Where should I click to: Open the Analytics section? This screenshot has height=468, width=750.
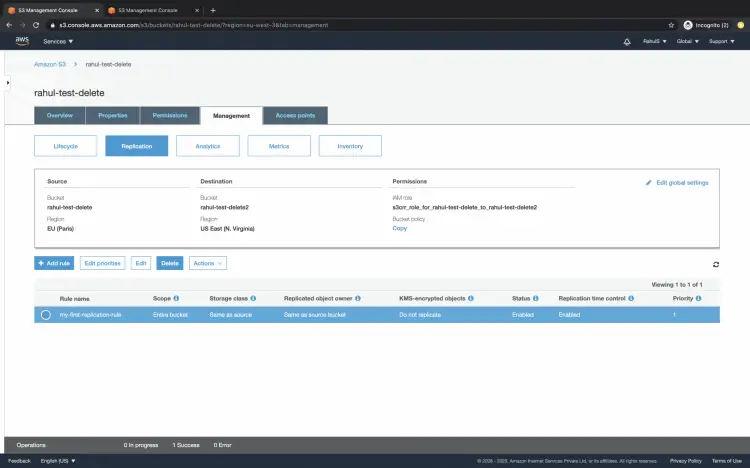tap(208, 146)
